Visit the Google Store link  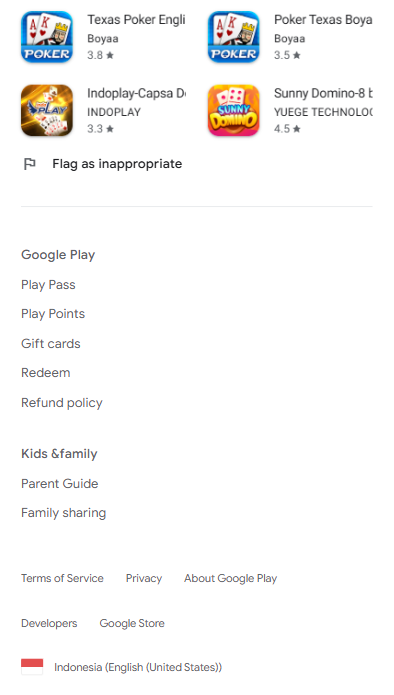132,623
